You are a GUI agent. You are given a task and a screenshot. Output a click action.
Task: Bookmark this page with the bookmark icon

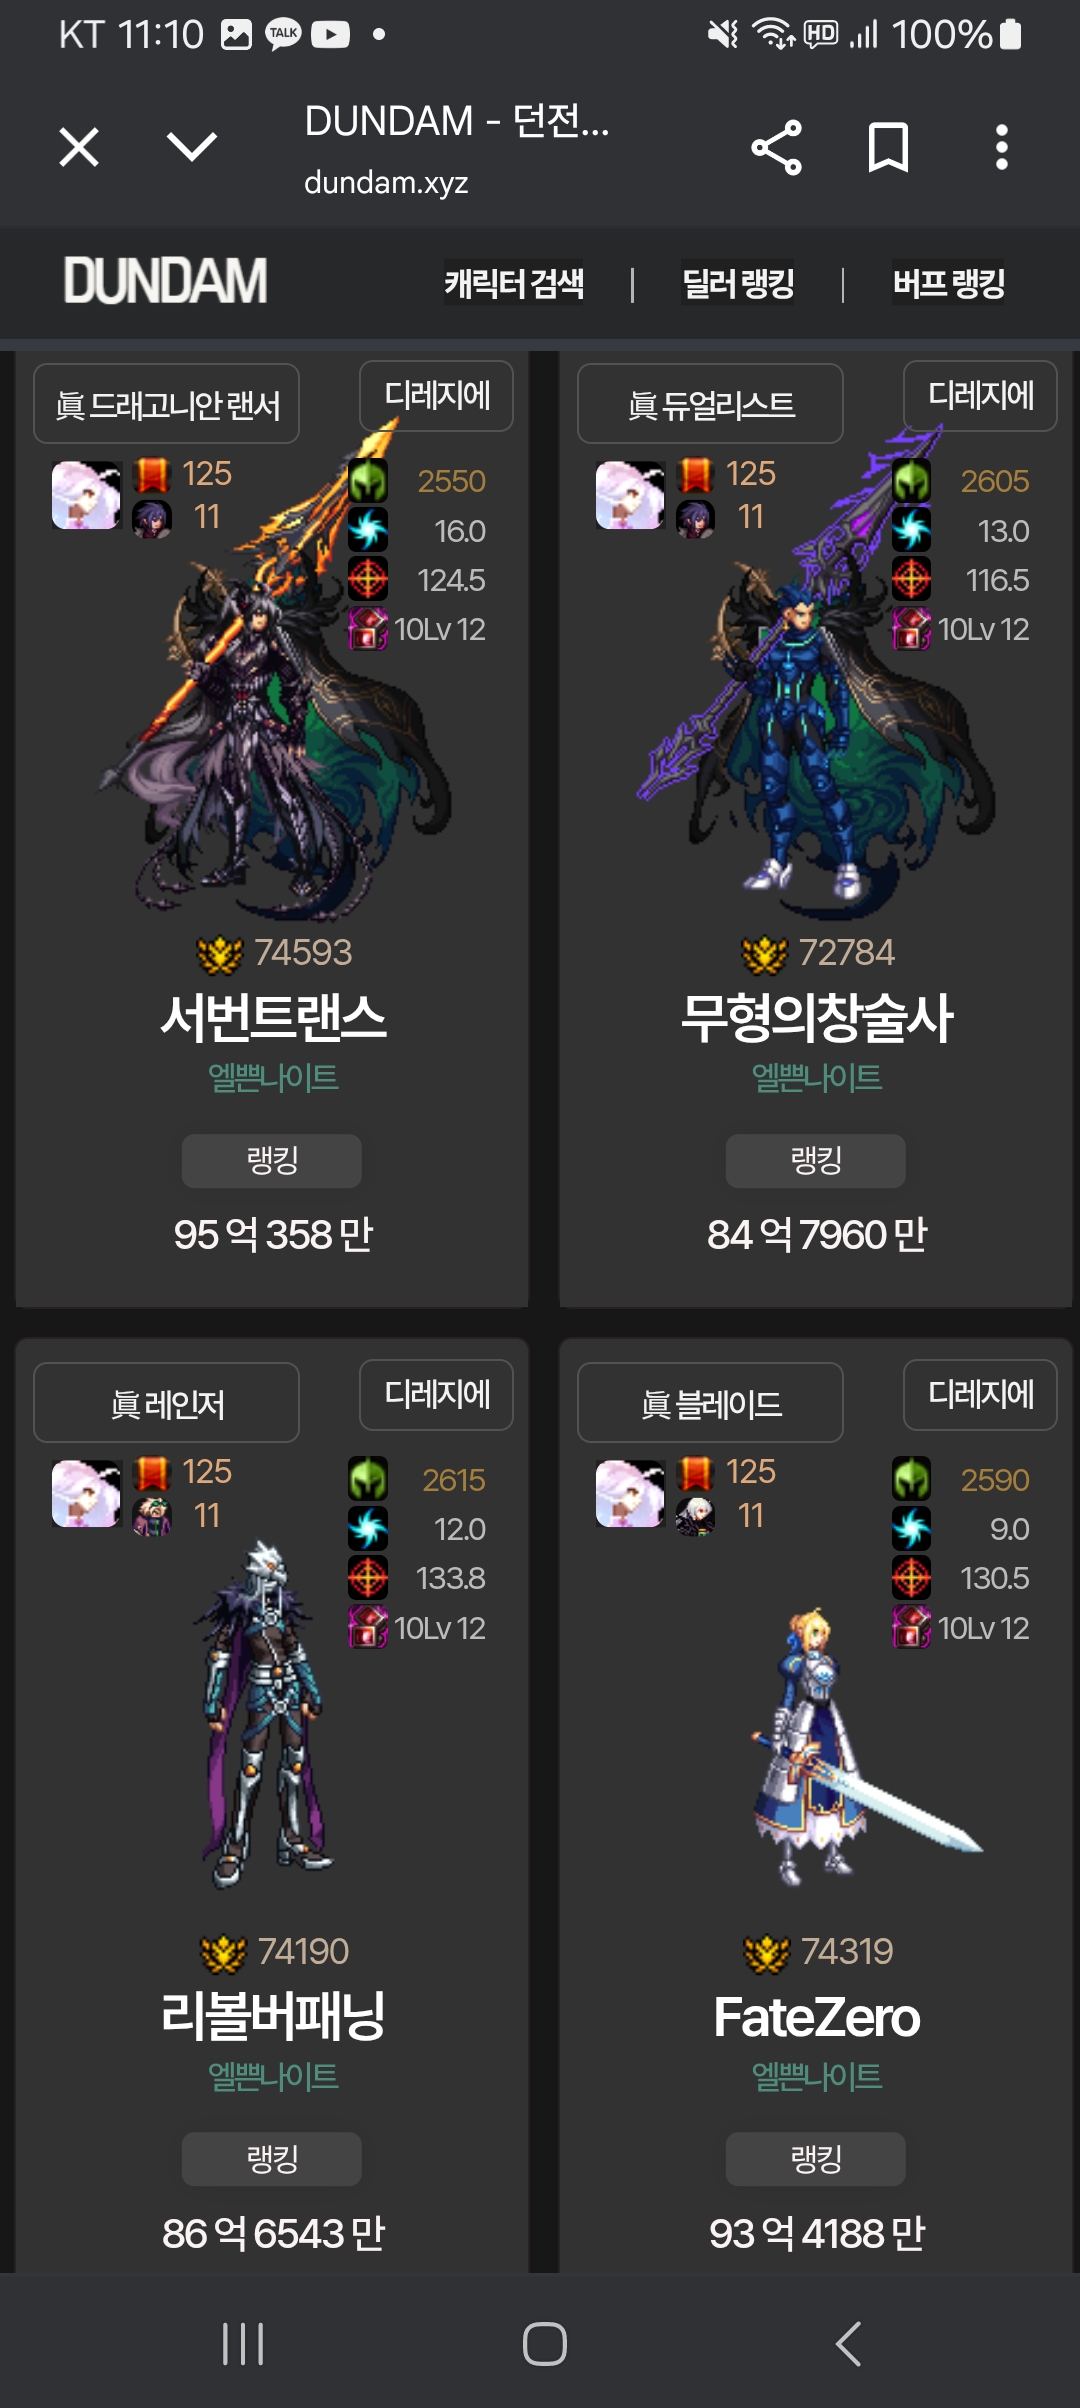888,148
